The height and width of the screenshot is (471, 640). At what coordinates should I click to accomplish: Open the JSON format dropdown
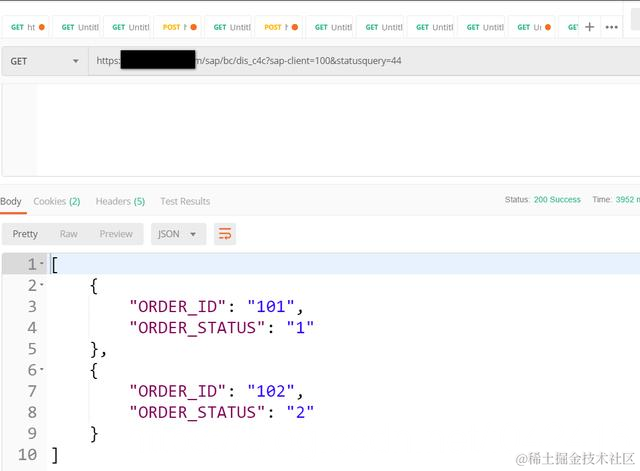click(178, 234)
